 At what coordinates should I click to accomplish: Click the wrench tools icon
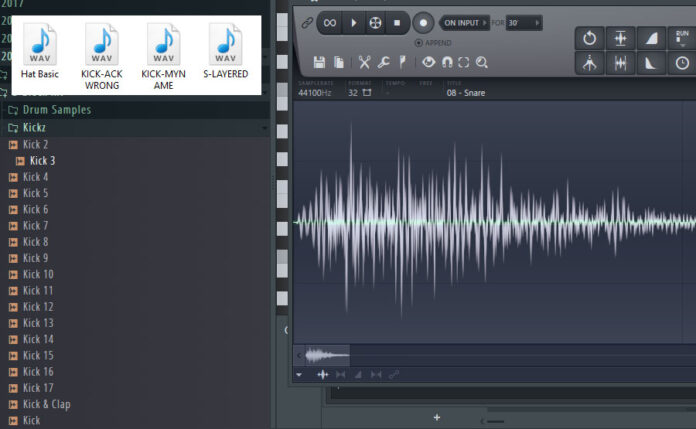click(384, 62)
